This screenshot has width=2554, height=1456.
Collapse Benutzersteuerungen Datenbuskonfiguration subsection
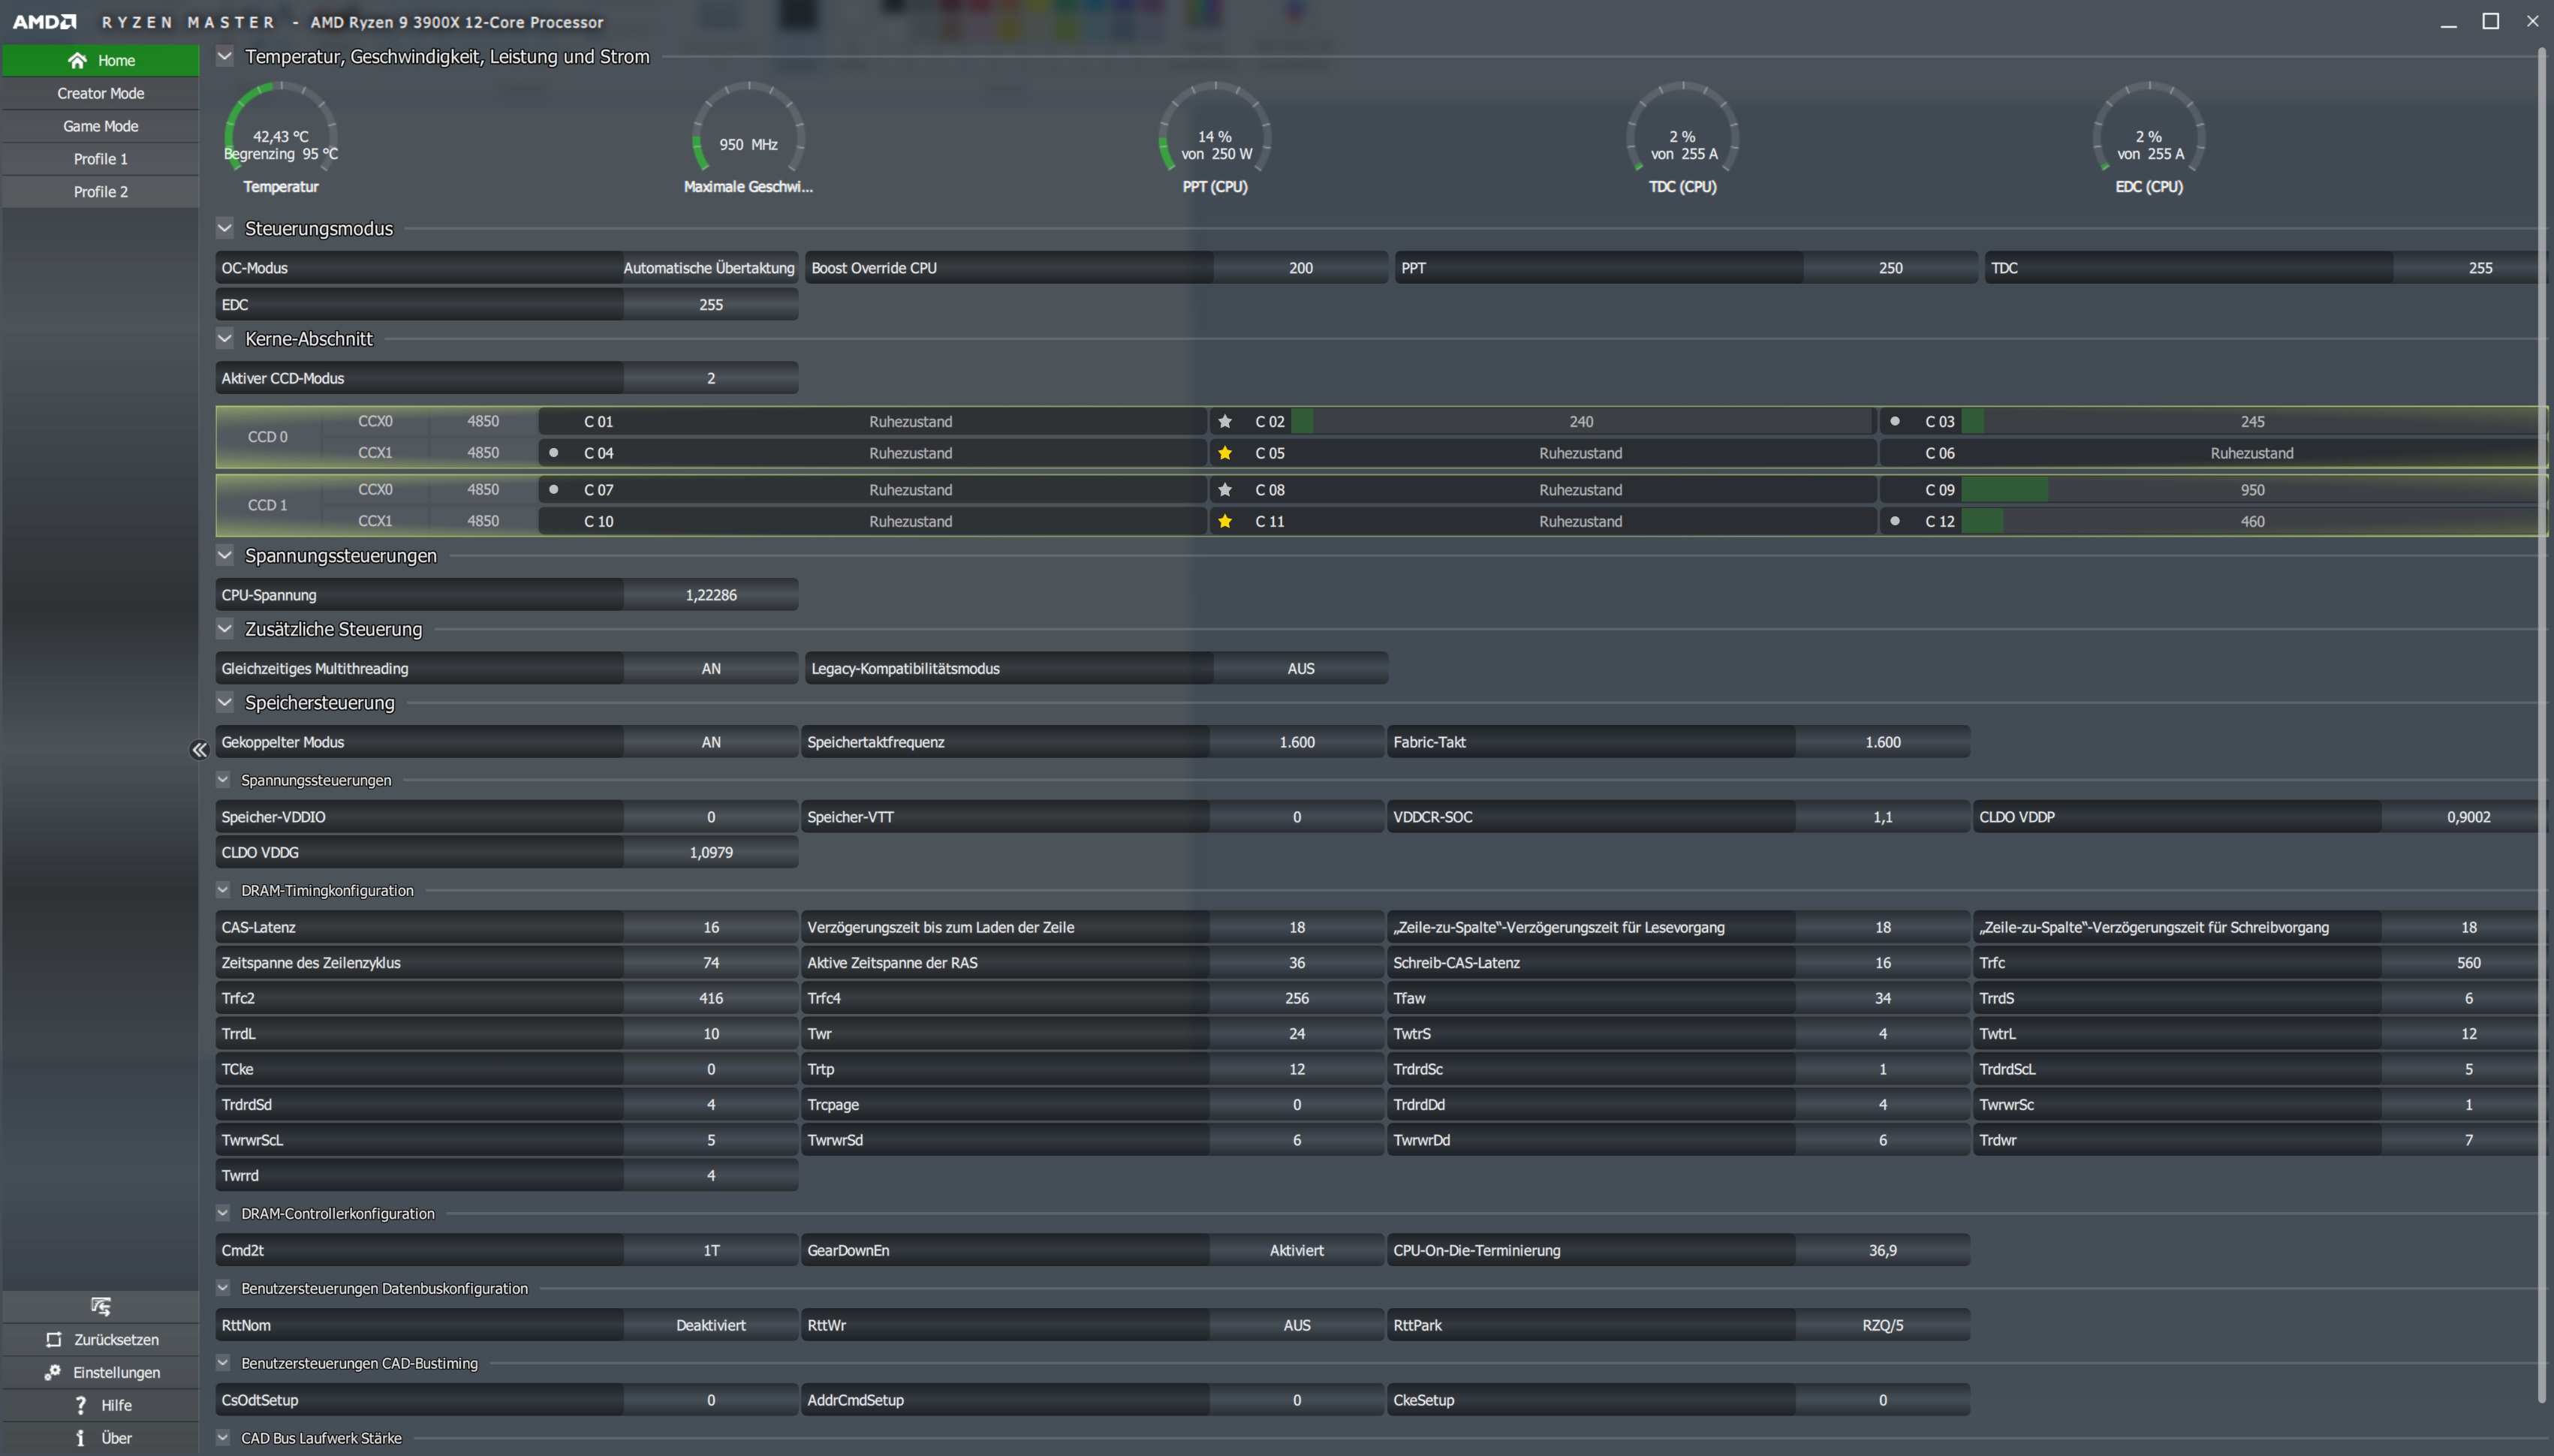223,1288
